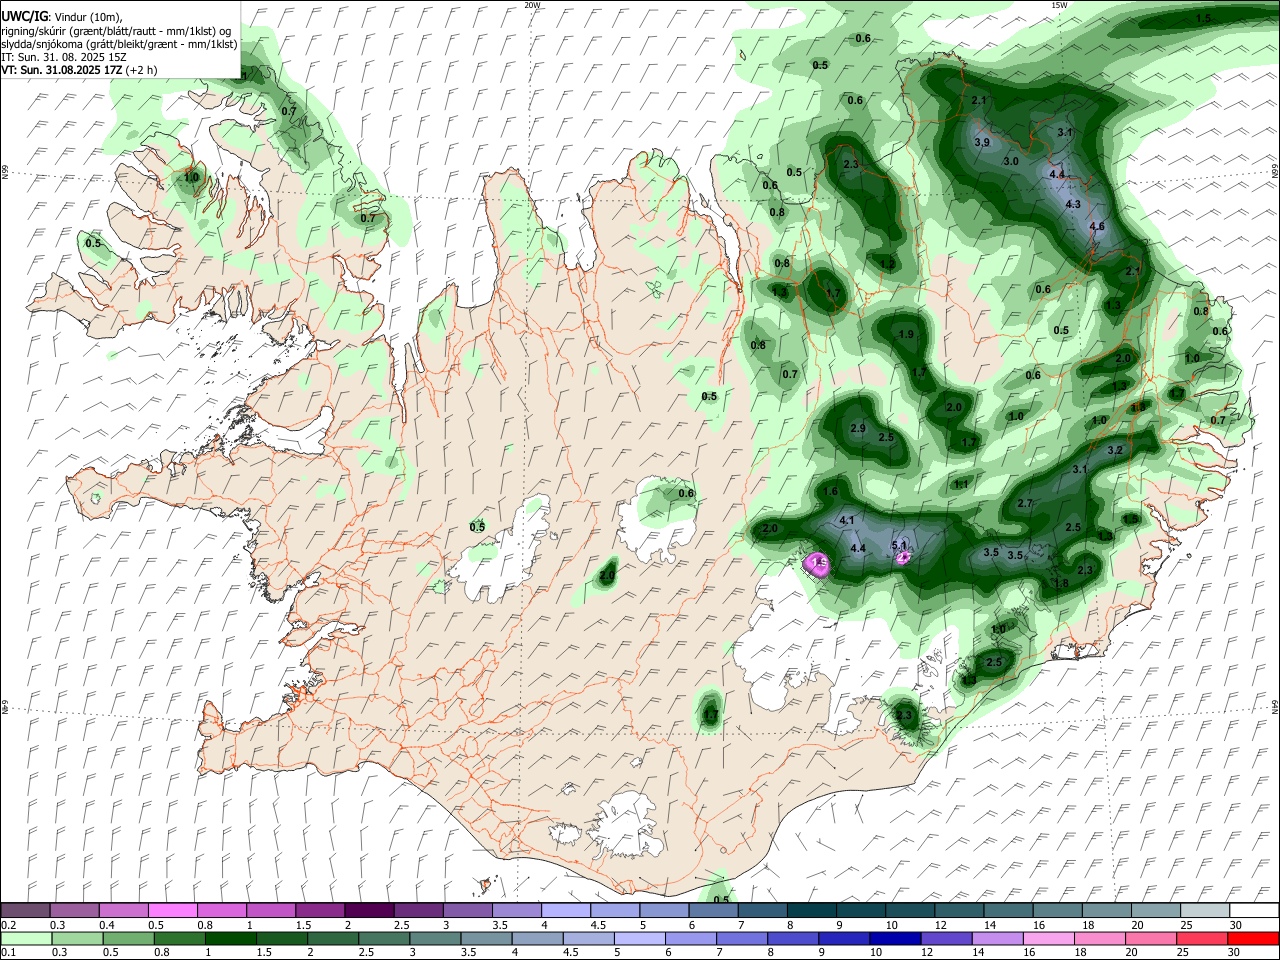Click the lavender rain swatch between 5 and 6
Screen dimensions: 1280x960
coord(640,938)
